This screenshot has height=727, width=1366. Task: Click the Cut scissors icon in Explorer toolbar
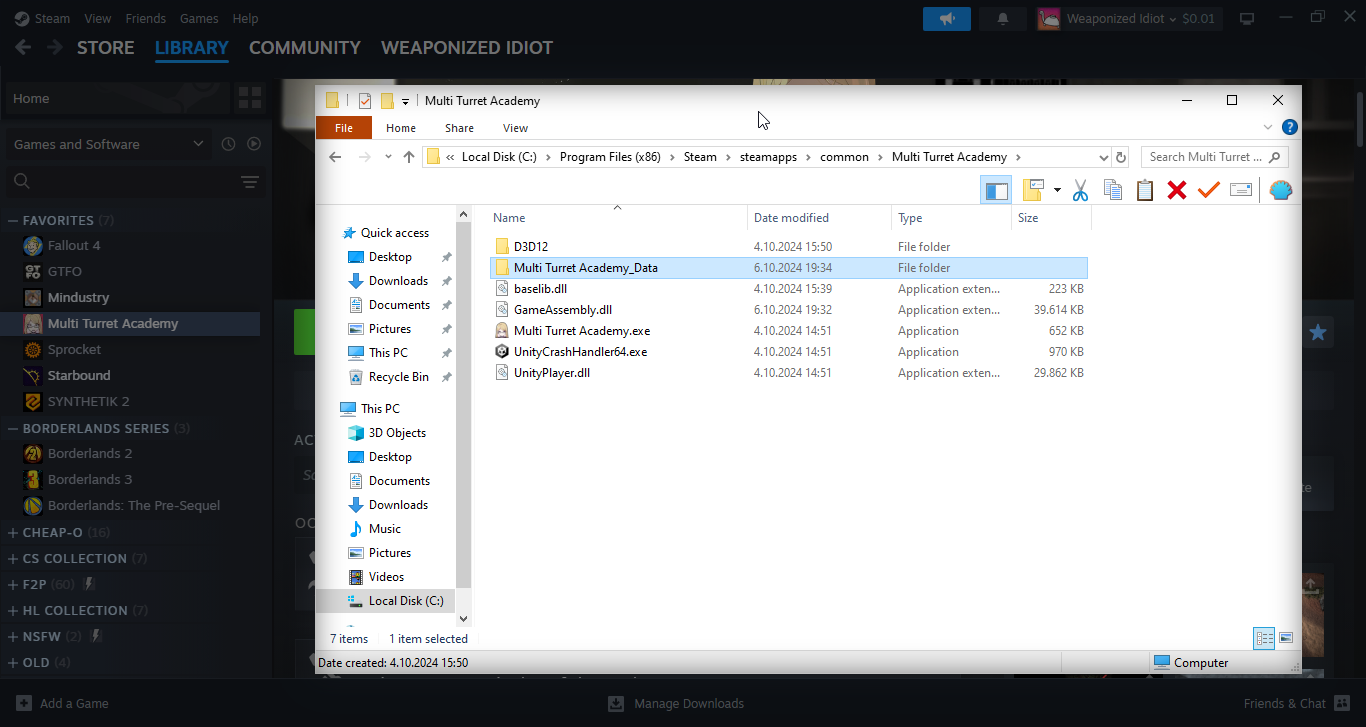click(1080, 190)
